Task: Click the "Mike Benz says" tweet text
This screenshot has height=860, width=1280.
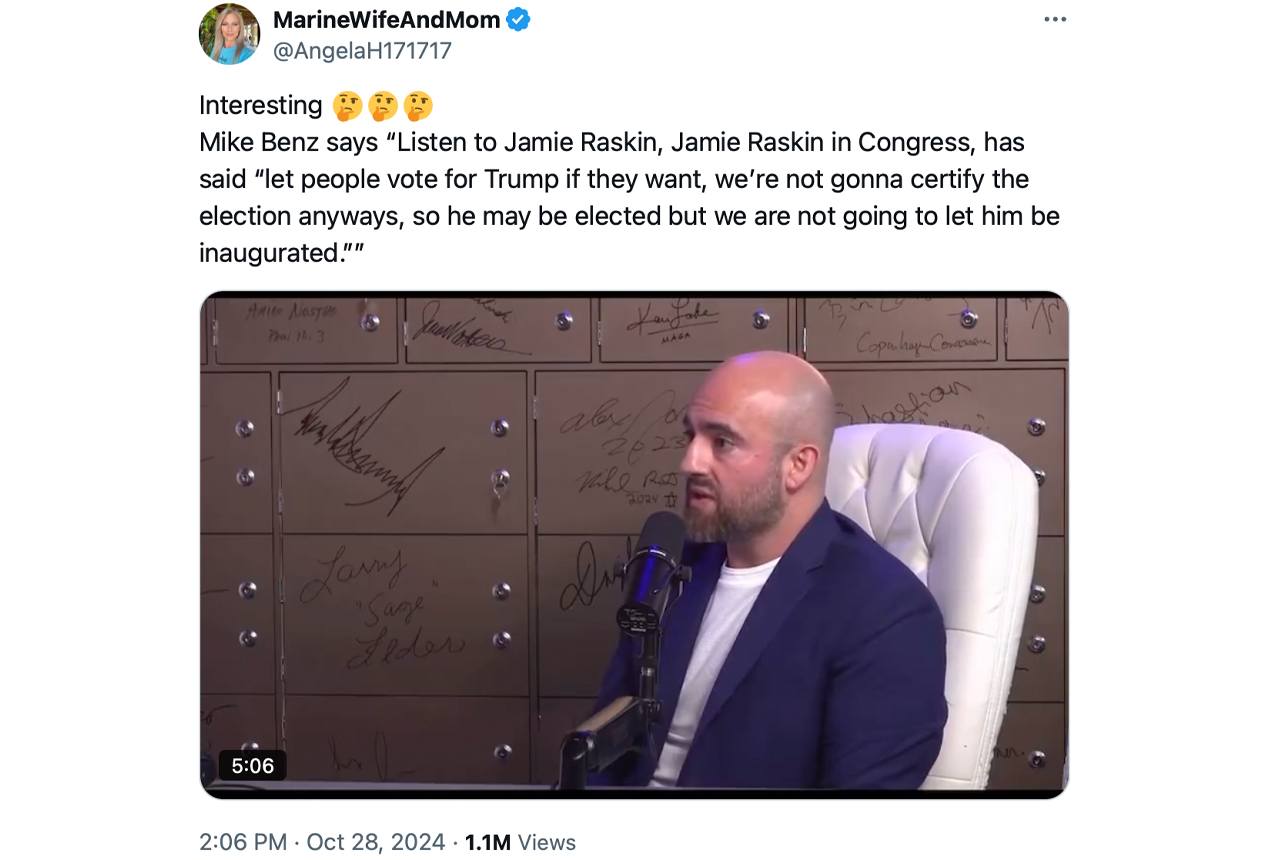Action: click(288, 143)
